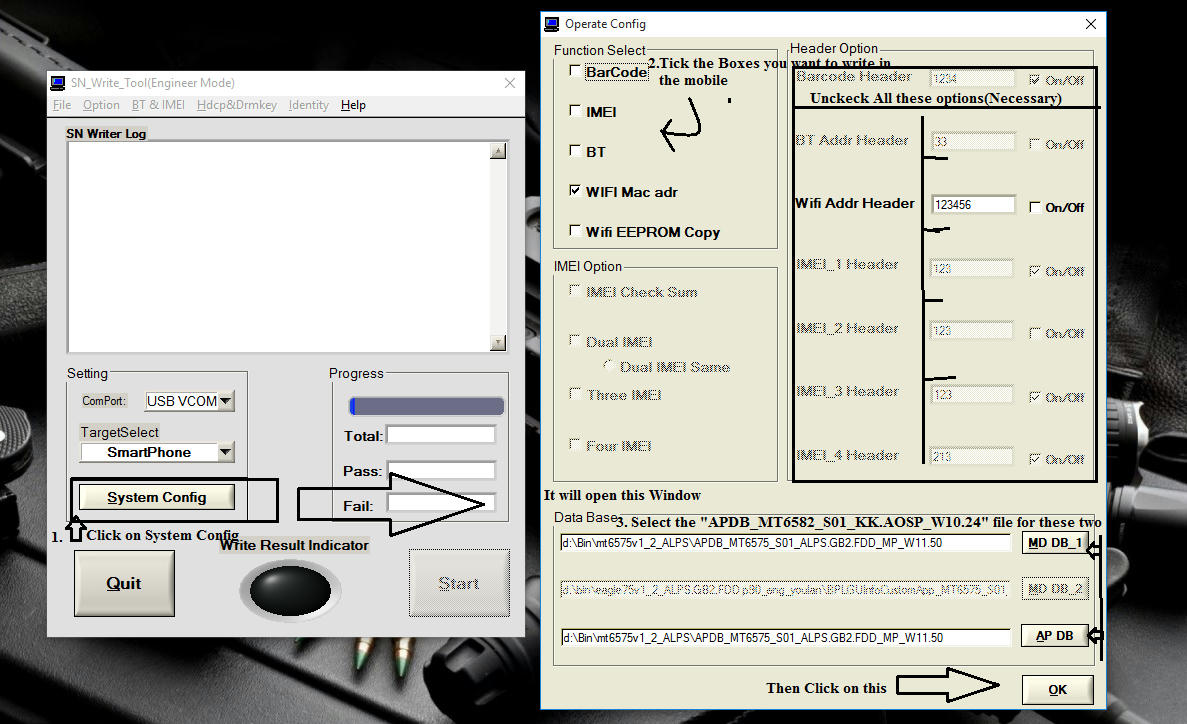Click the progress bar in Progress group
Screen dimensions: 1187x724
(427, 406)
